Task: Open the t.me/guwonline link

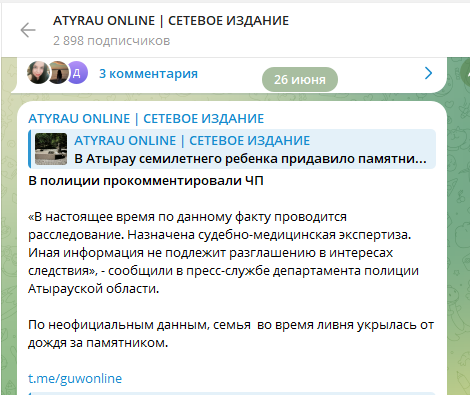Action: click(75, 378)
